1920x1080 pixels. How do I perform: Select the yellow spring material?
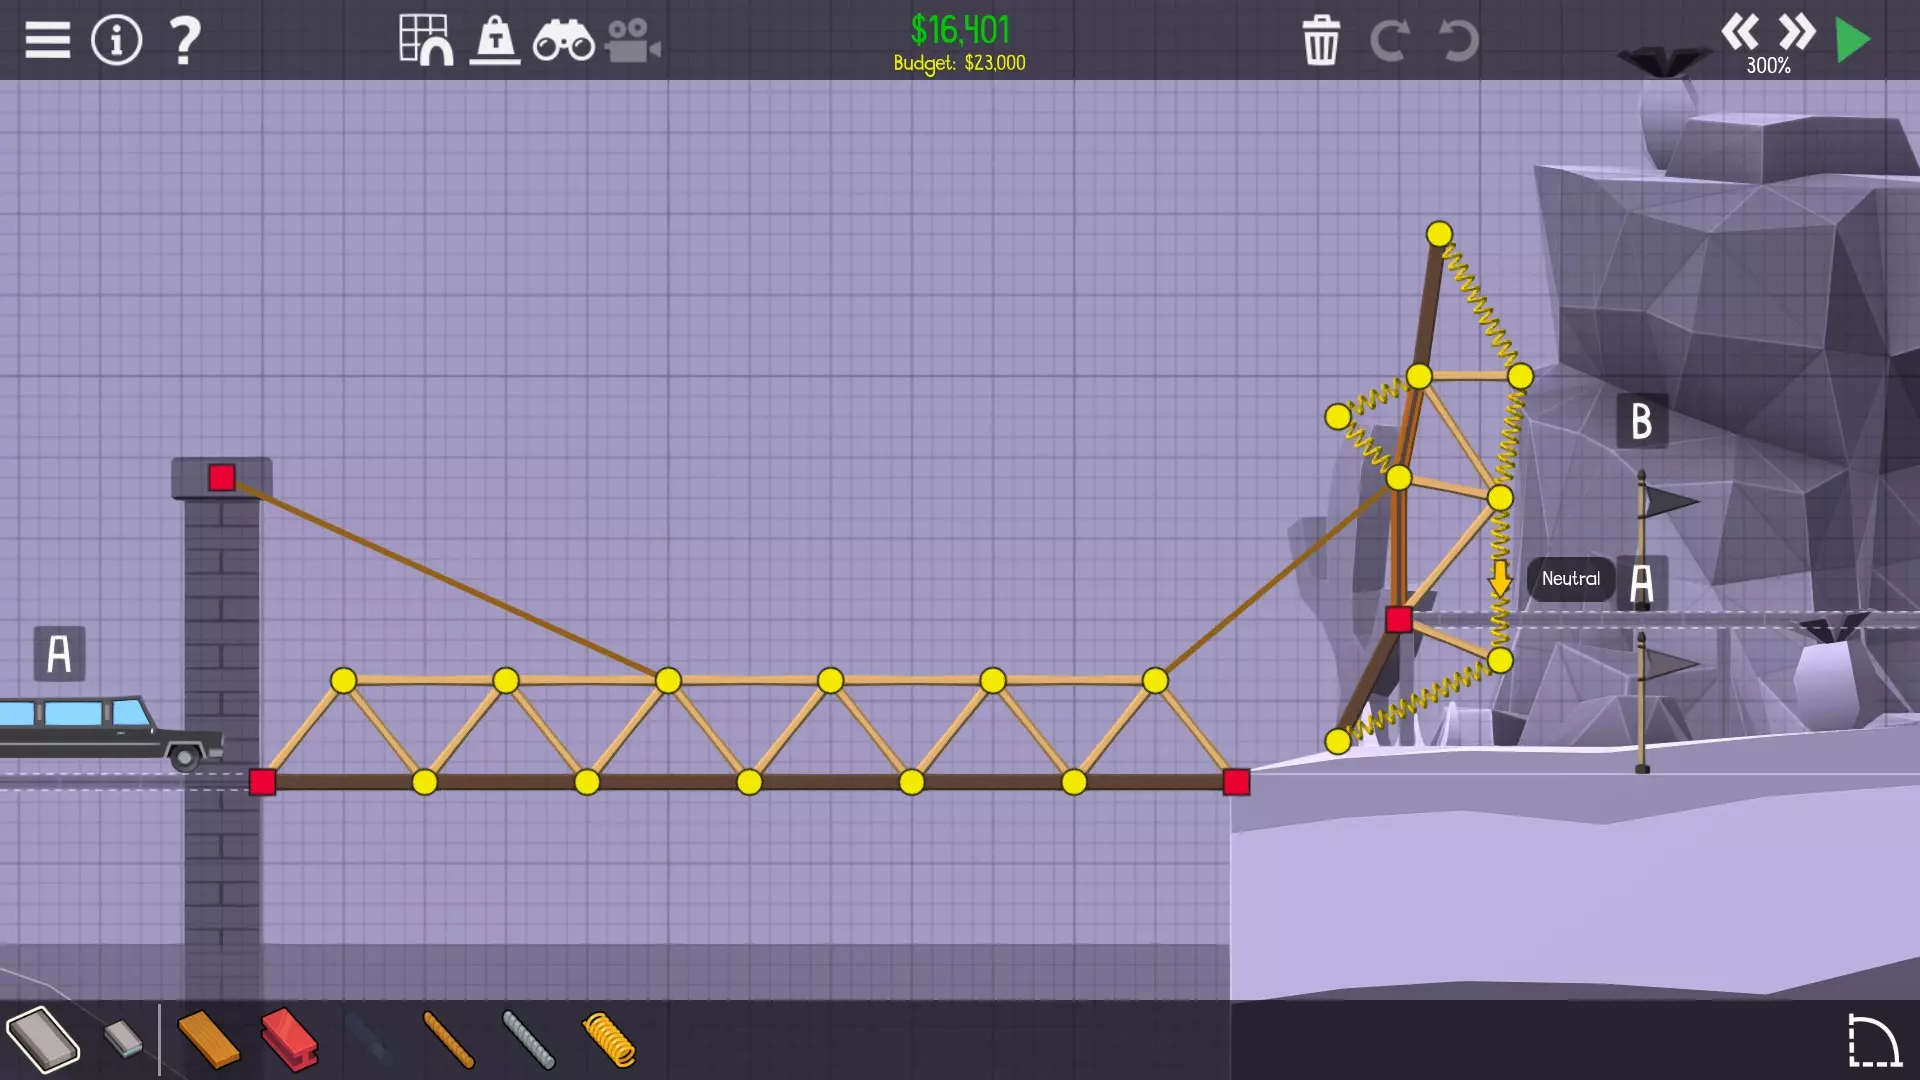click(x=608, y=1039)
